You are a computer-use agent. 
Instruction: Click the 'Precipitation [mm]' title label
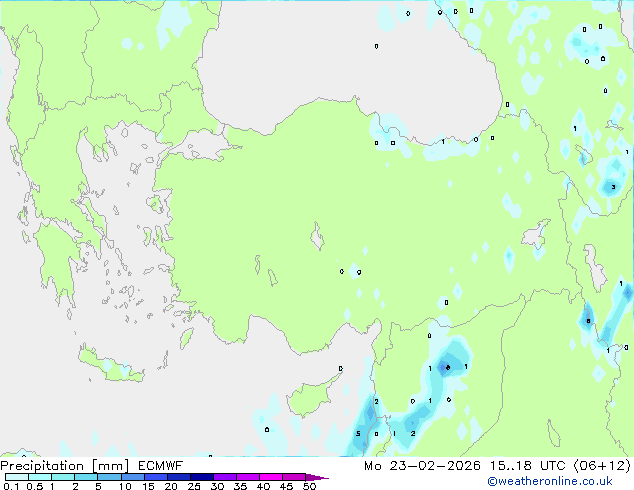pyautogui.click(x=64, y=466)
